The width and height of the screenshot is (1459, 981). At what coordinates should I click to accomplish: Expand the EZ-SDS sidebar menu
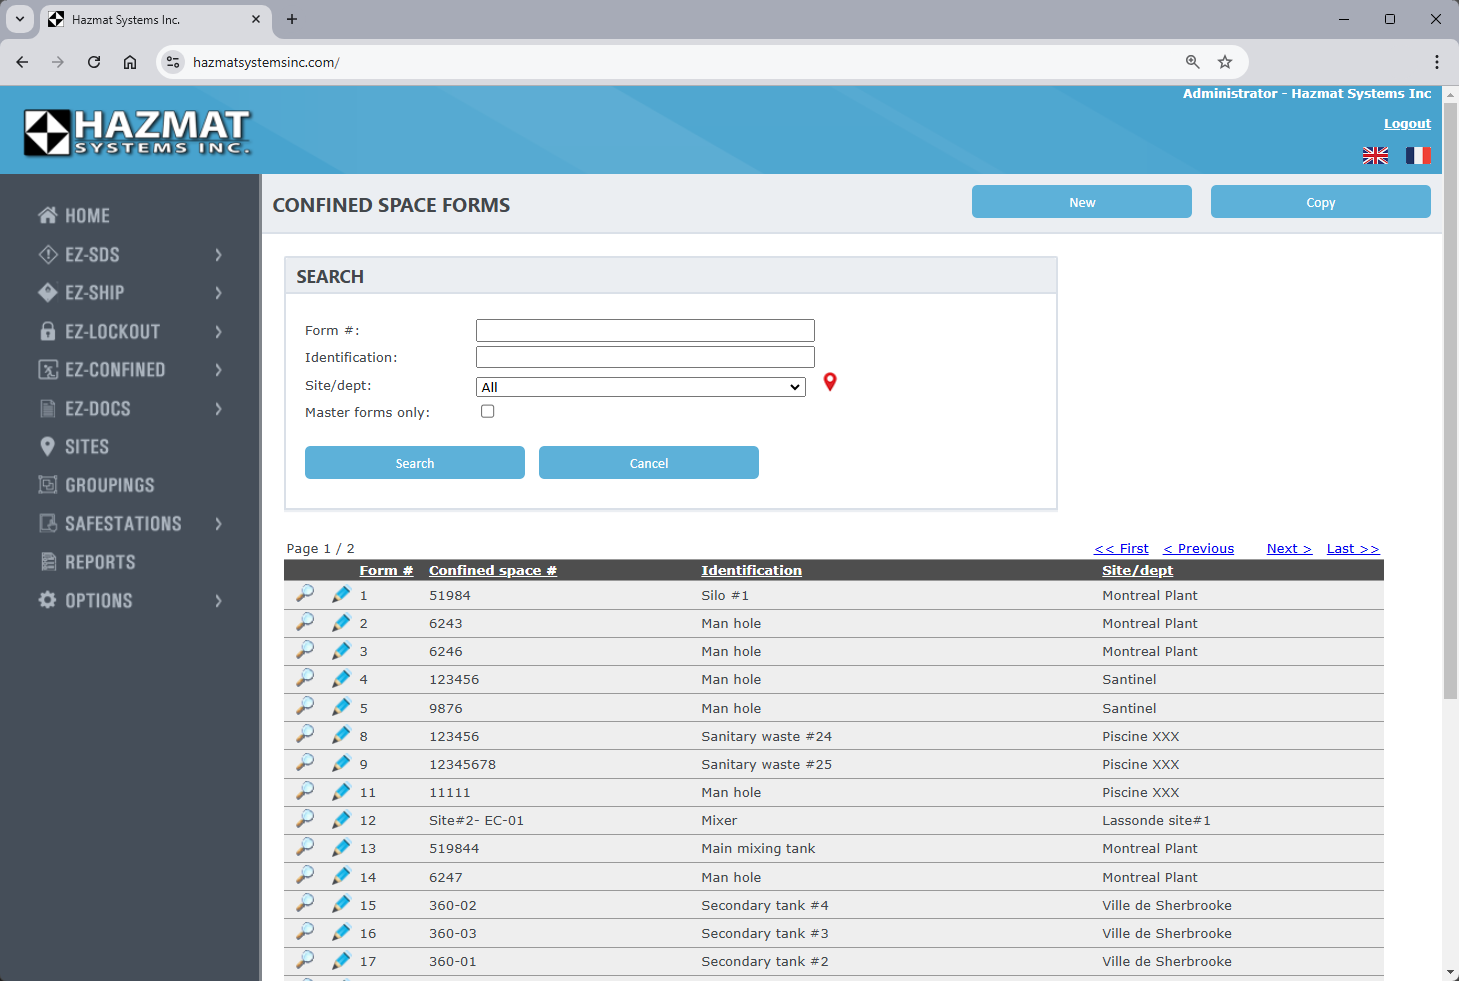130,255
